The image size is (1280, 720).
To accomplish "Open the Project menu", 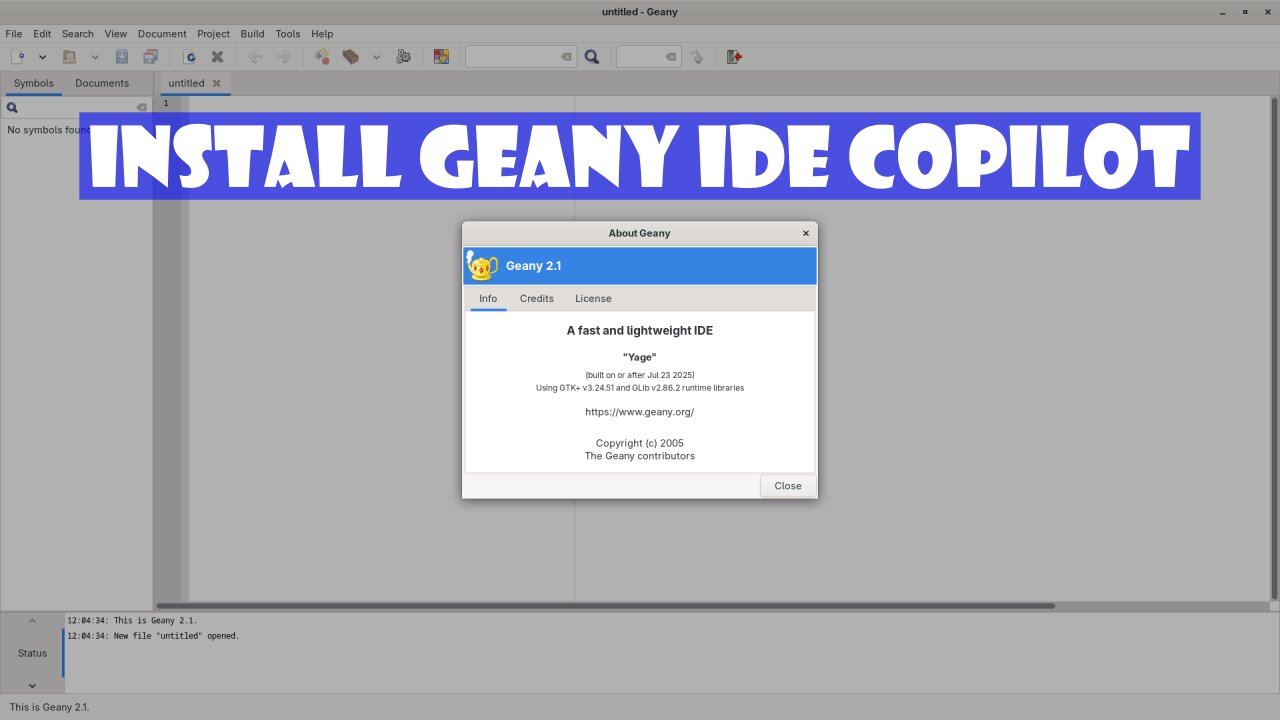I will click(x=213, y=33).
